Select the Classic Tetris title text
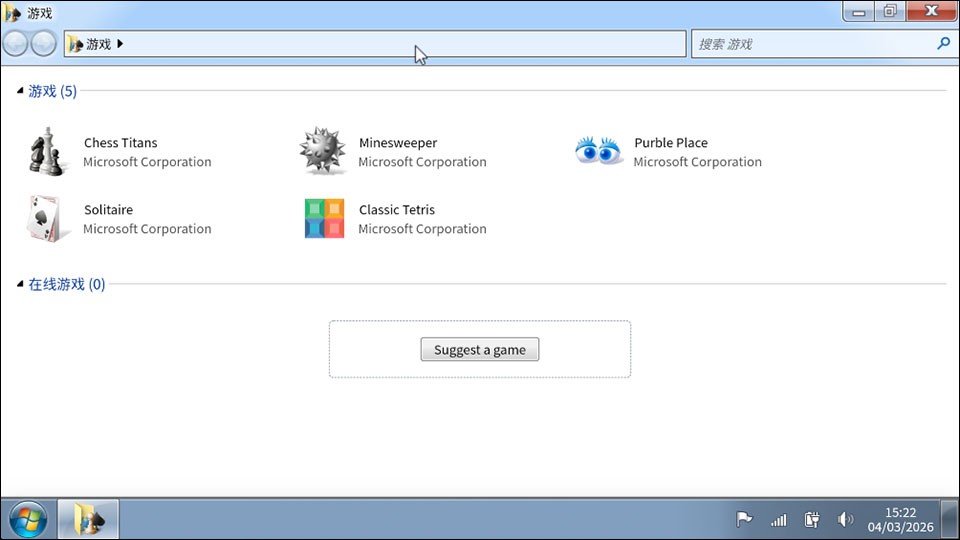The image size is (960, 540). 397,209
